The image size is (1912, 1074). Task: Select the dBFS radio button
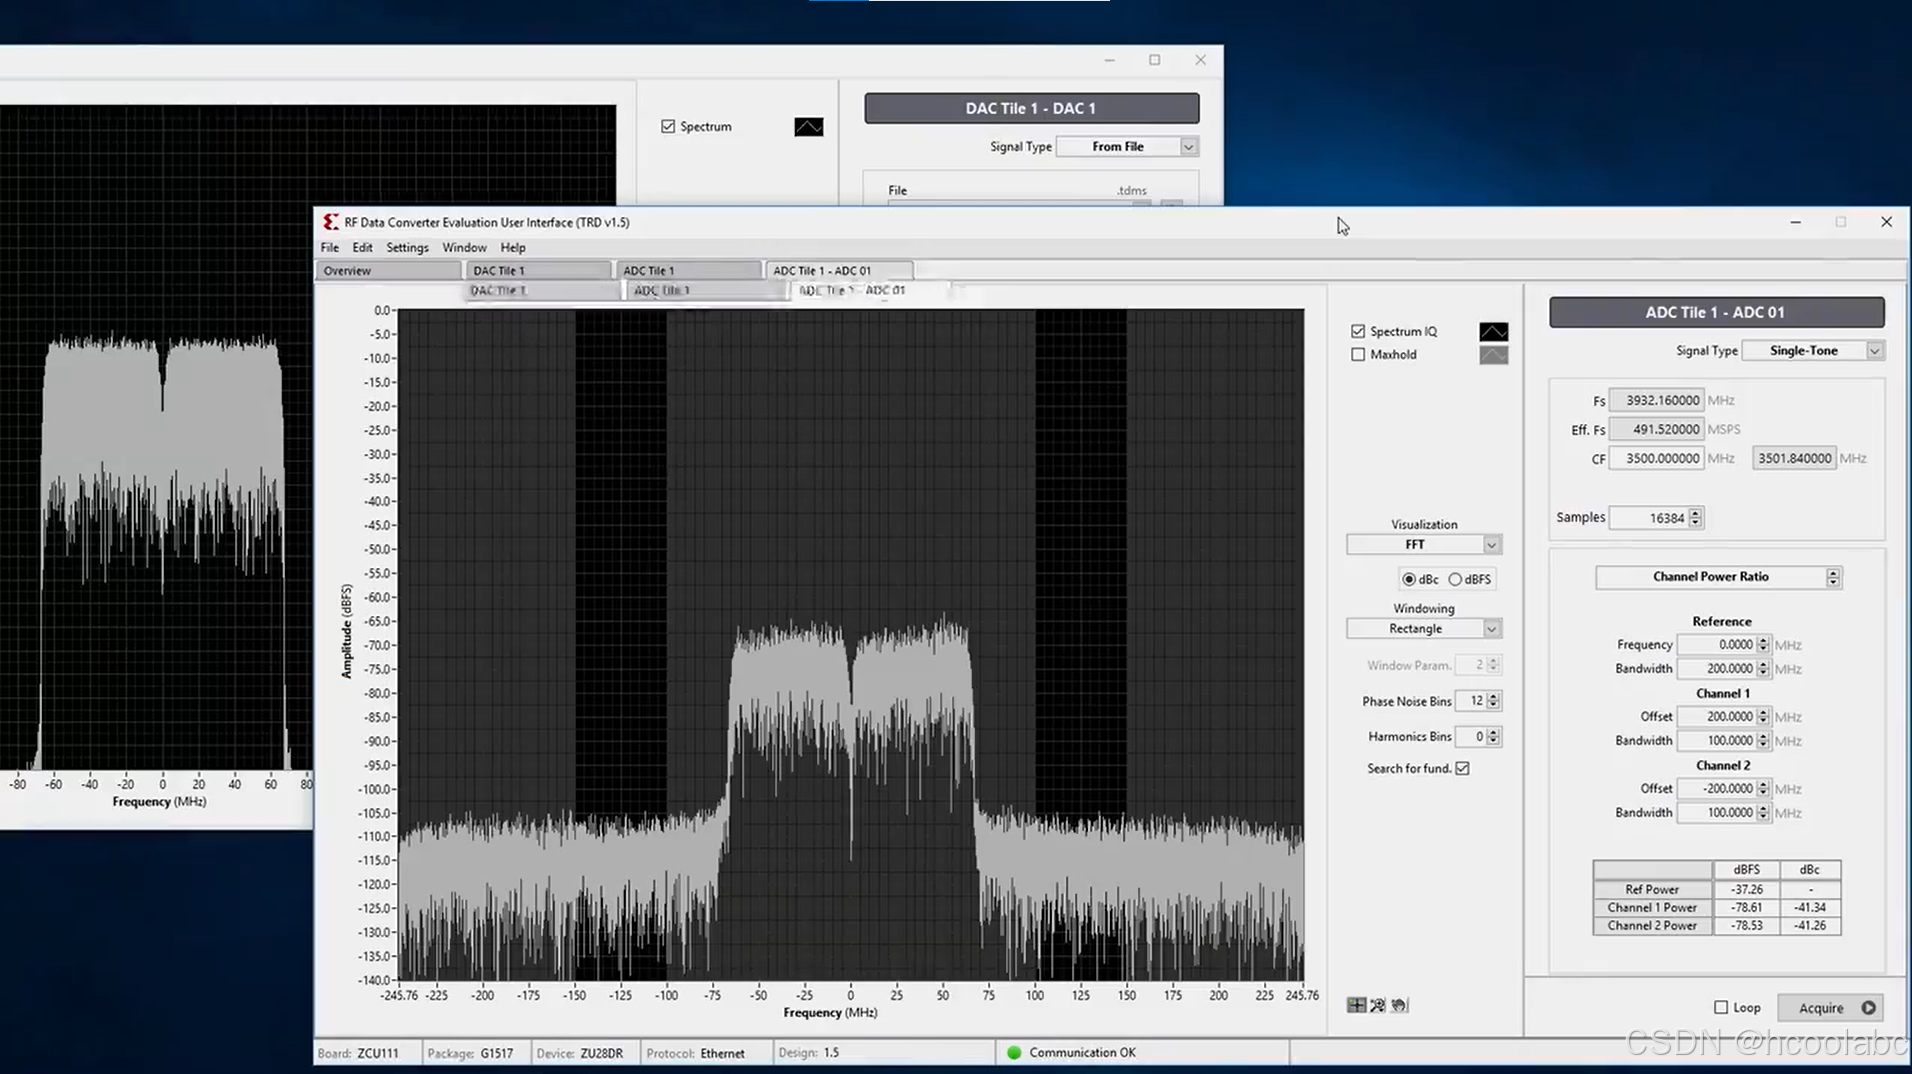(x=1455, y=579)
